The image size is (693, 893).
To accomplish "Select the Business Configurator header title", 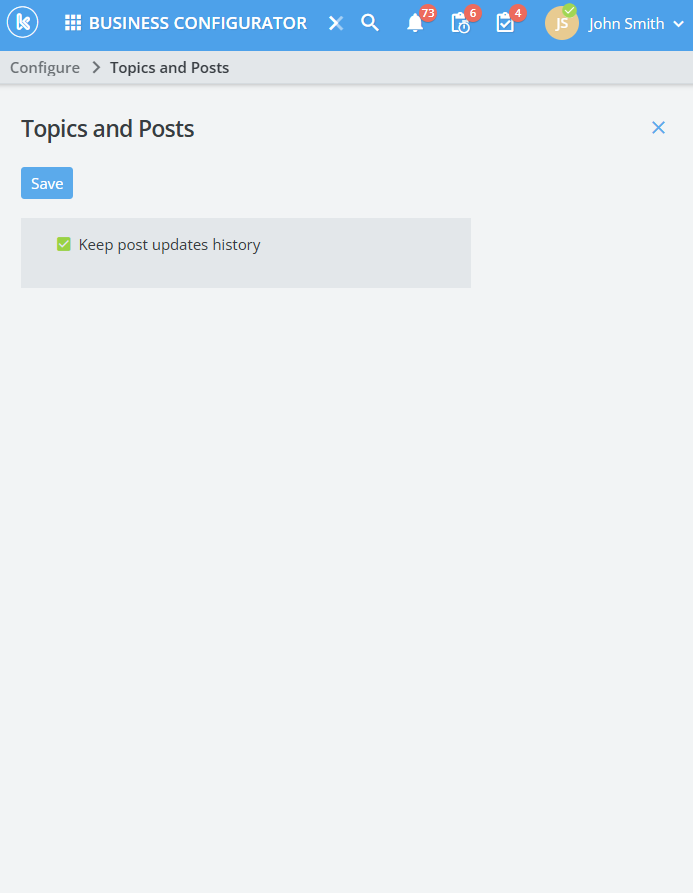I will pyautogui.click(x=198, y=23).
